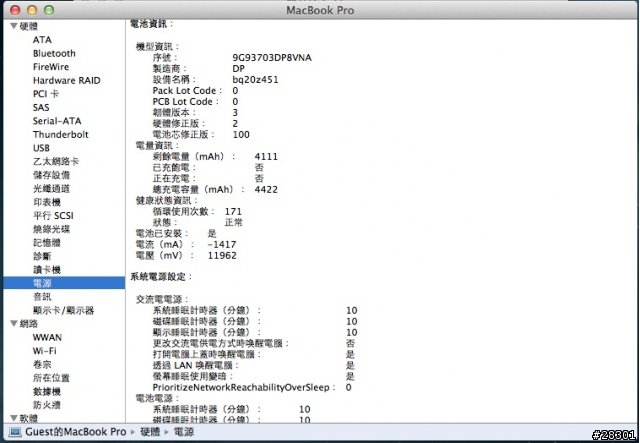Select 數據機 in the sidebar
640x443 pixels.
point(47,392)
